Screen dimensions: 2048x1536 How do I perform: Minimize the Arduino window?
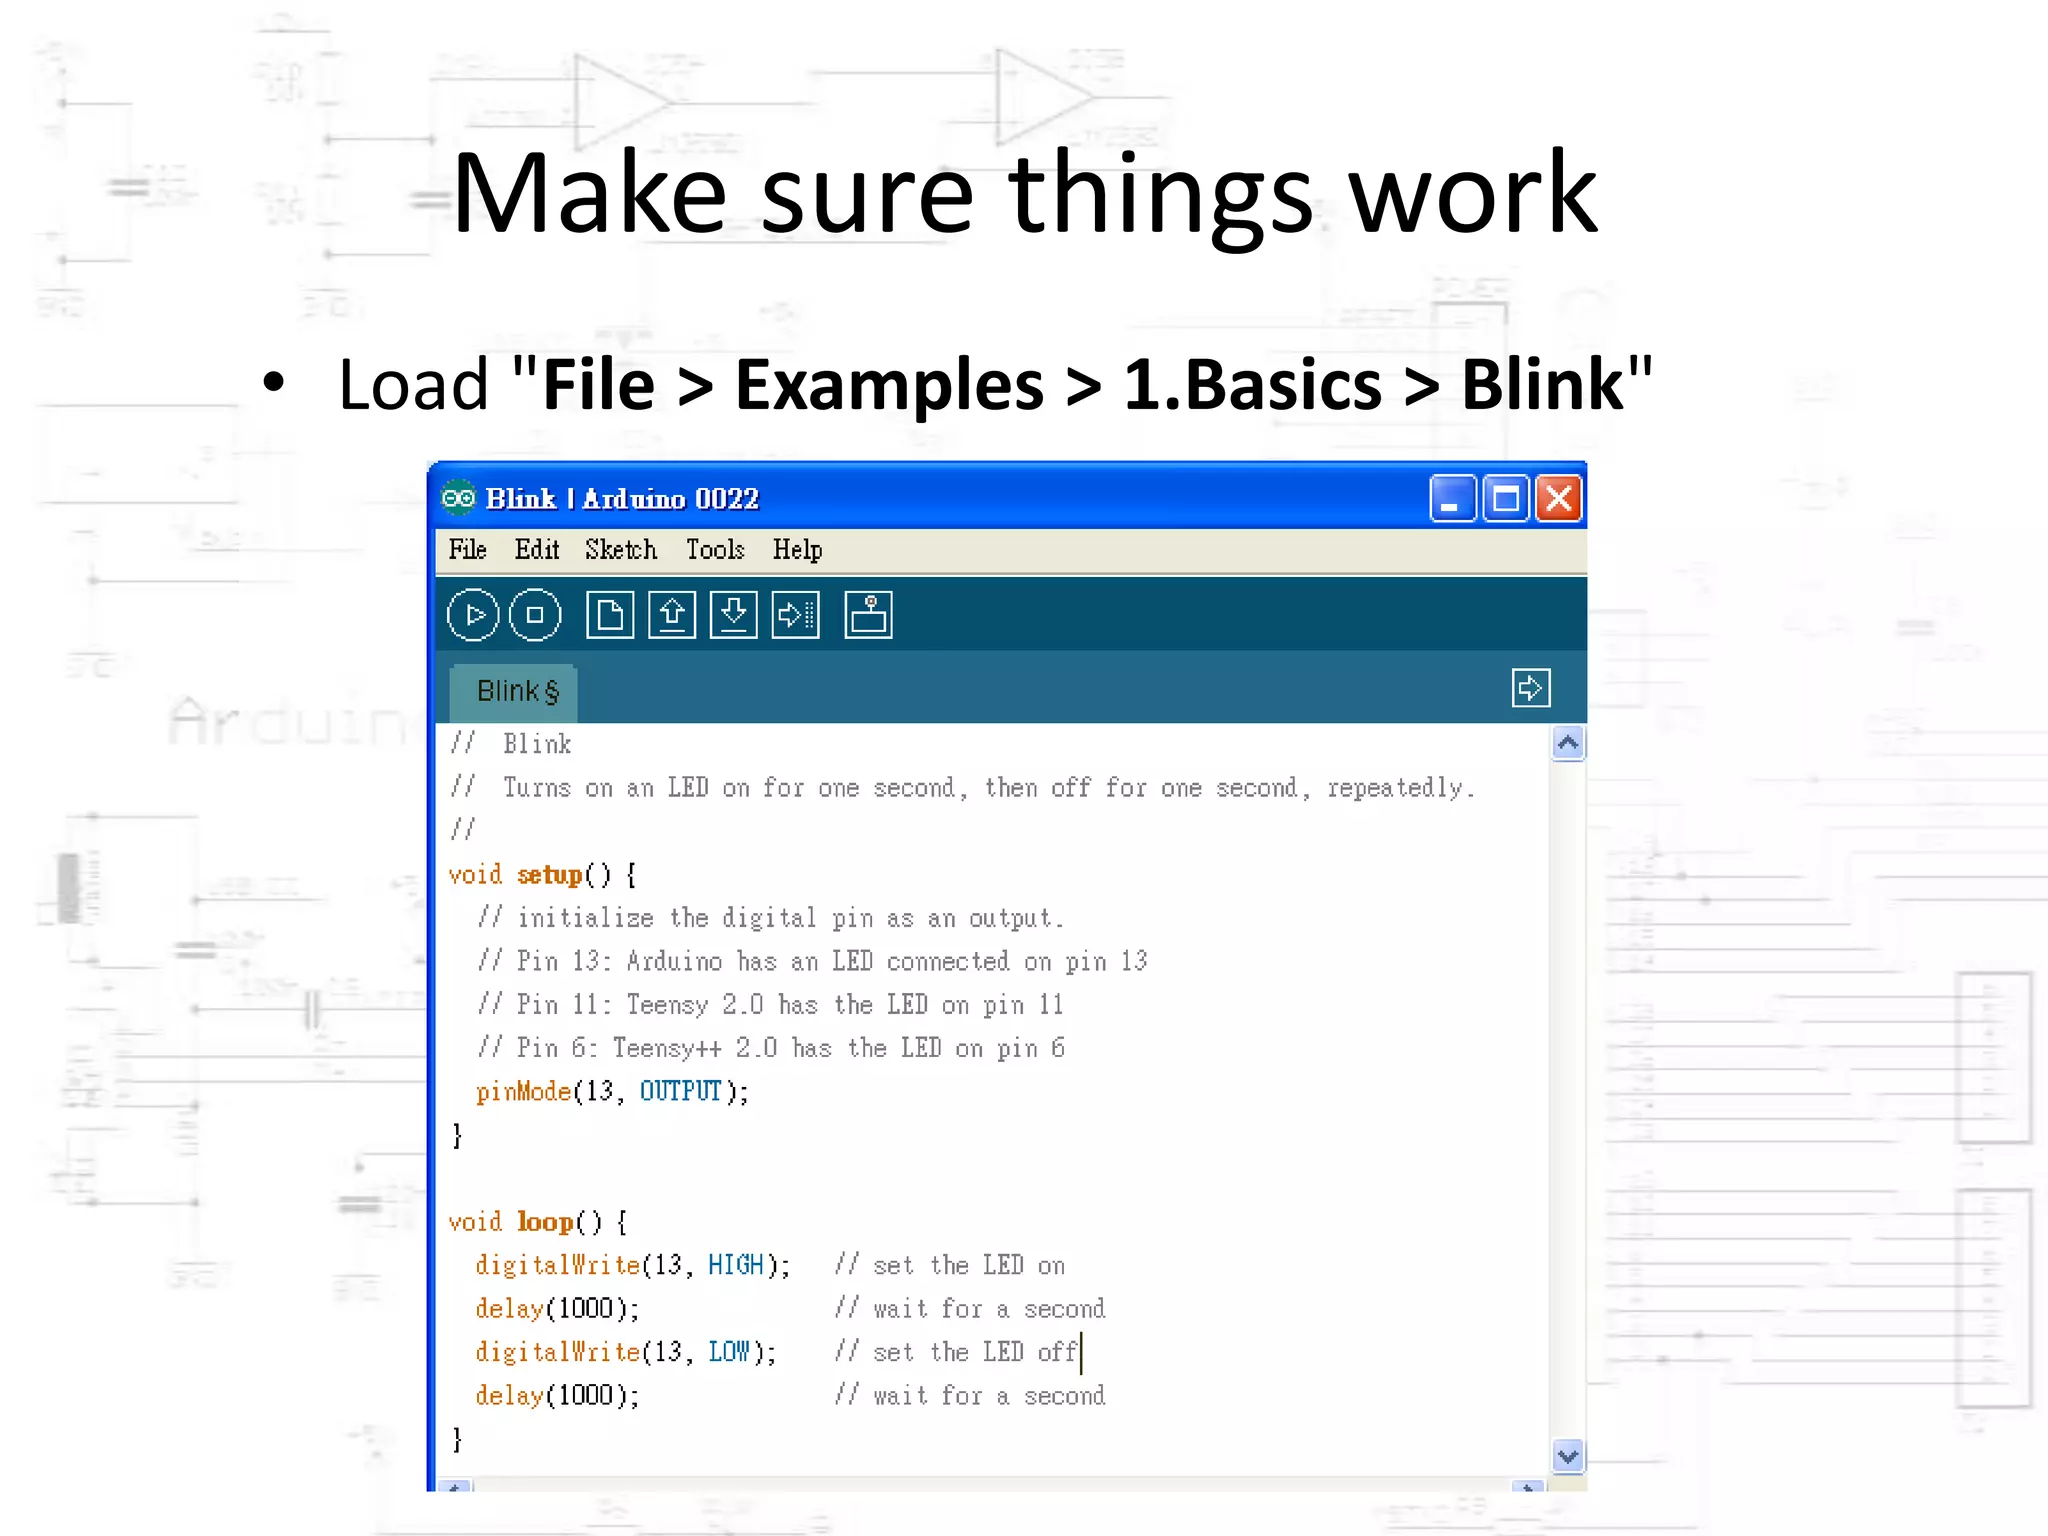[x=1452, y=498]
